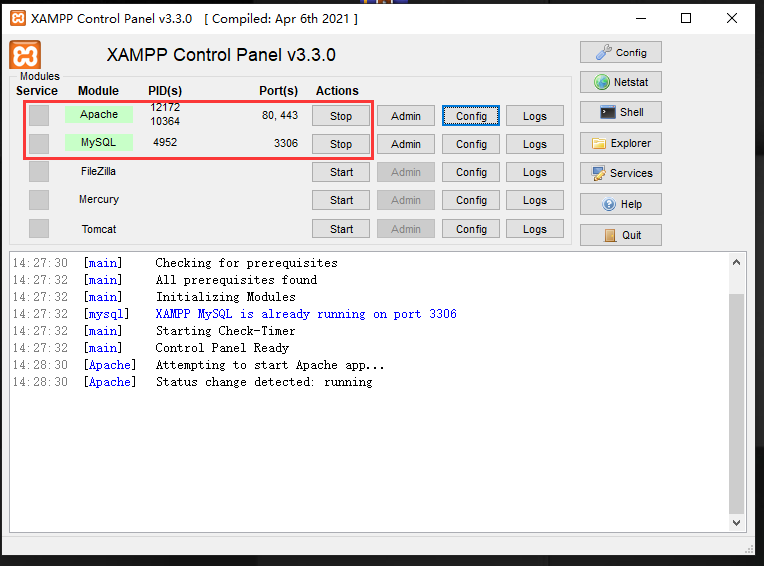Open the Tomcat Config menu
This screenshot has height=566, width=764.
[471, 229]
